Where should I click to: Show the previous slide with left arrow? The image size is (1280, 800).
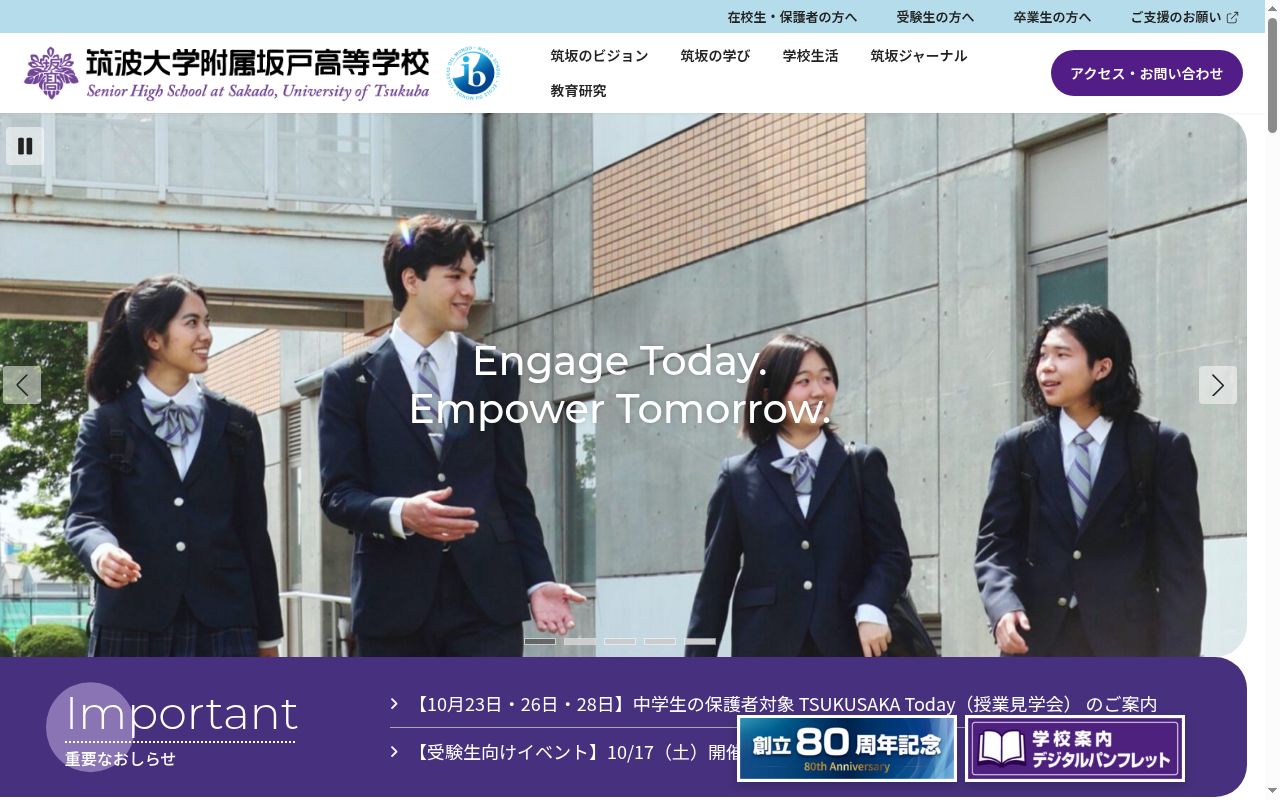click(x=22, y=385)
